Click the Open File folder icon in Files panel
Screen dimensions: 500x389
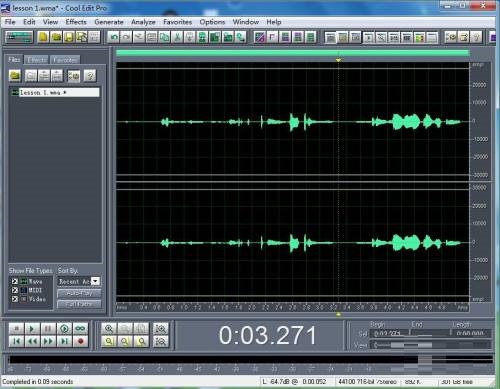(15, 76)
